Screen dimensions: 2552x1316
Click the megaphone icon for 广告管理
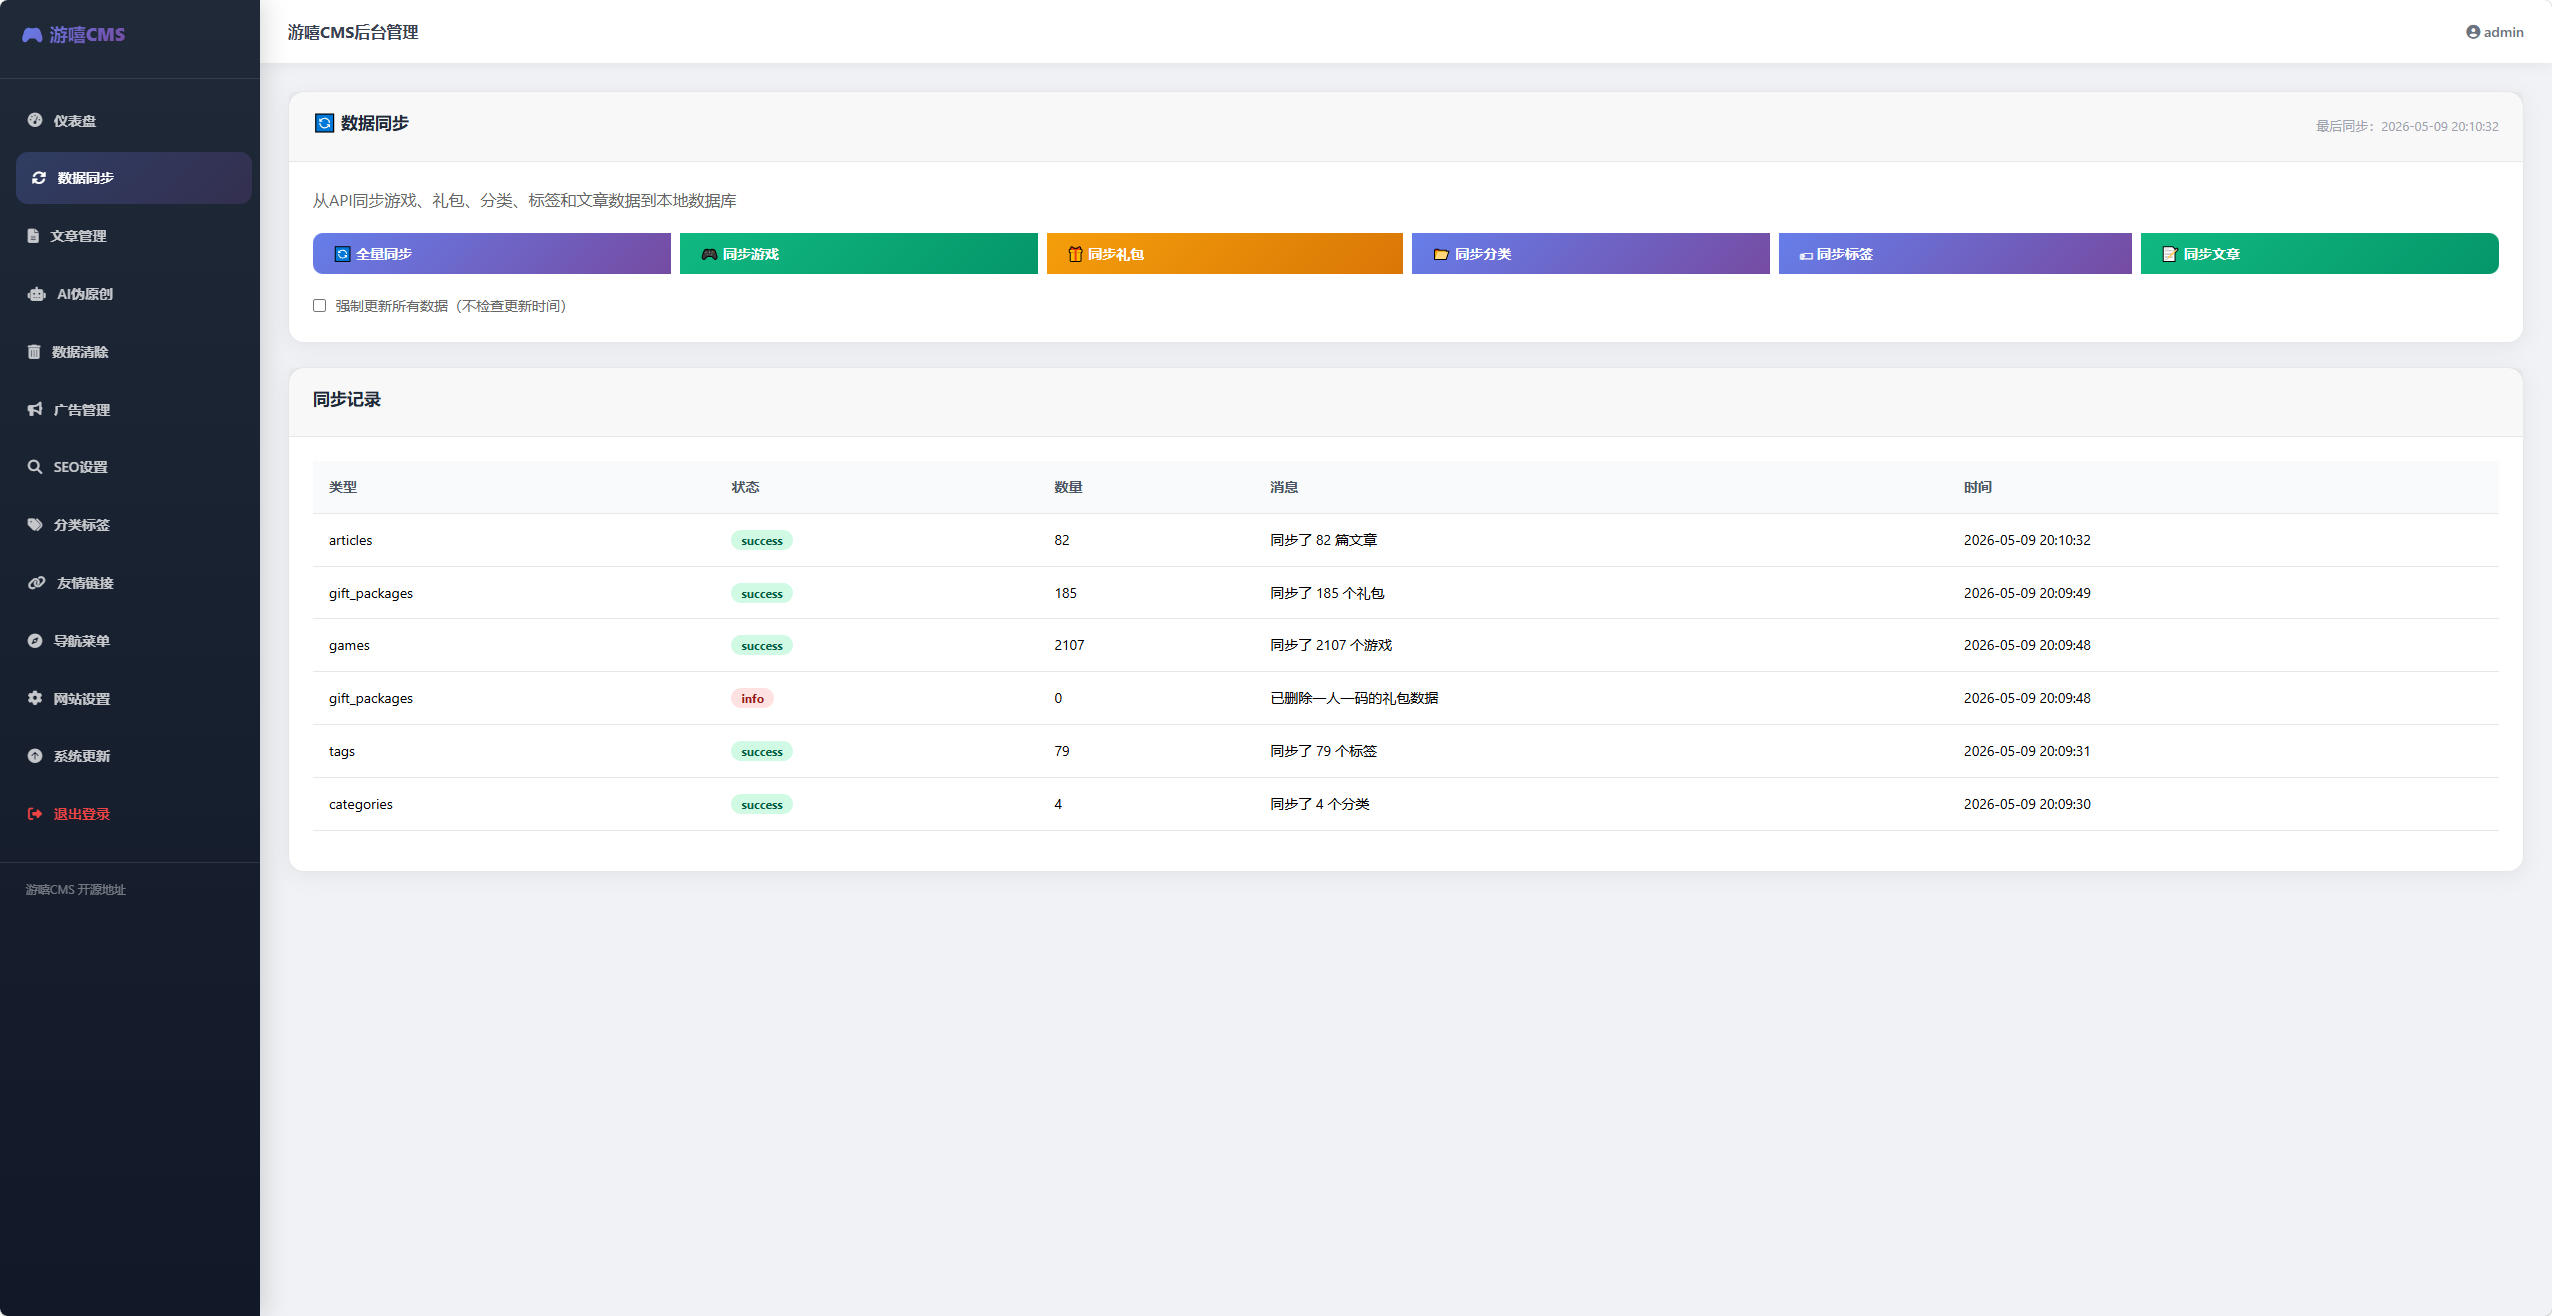(x=35, y=409)
